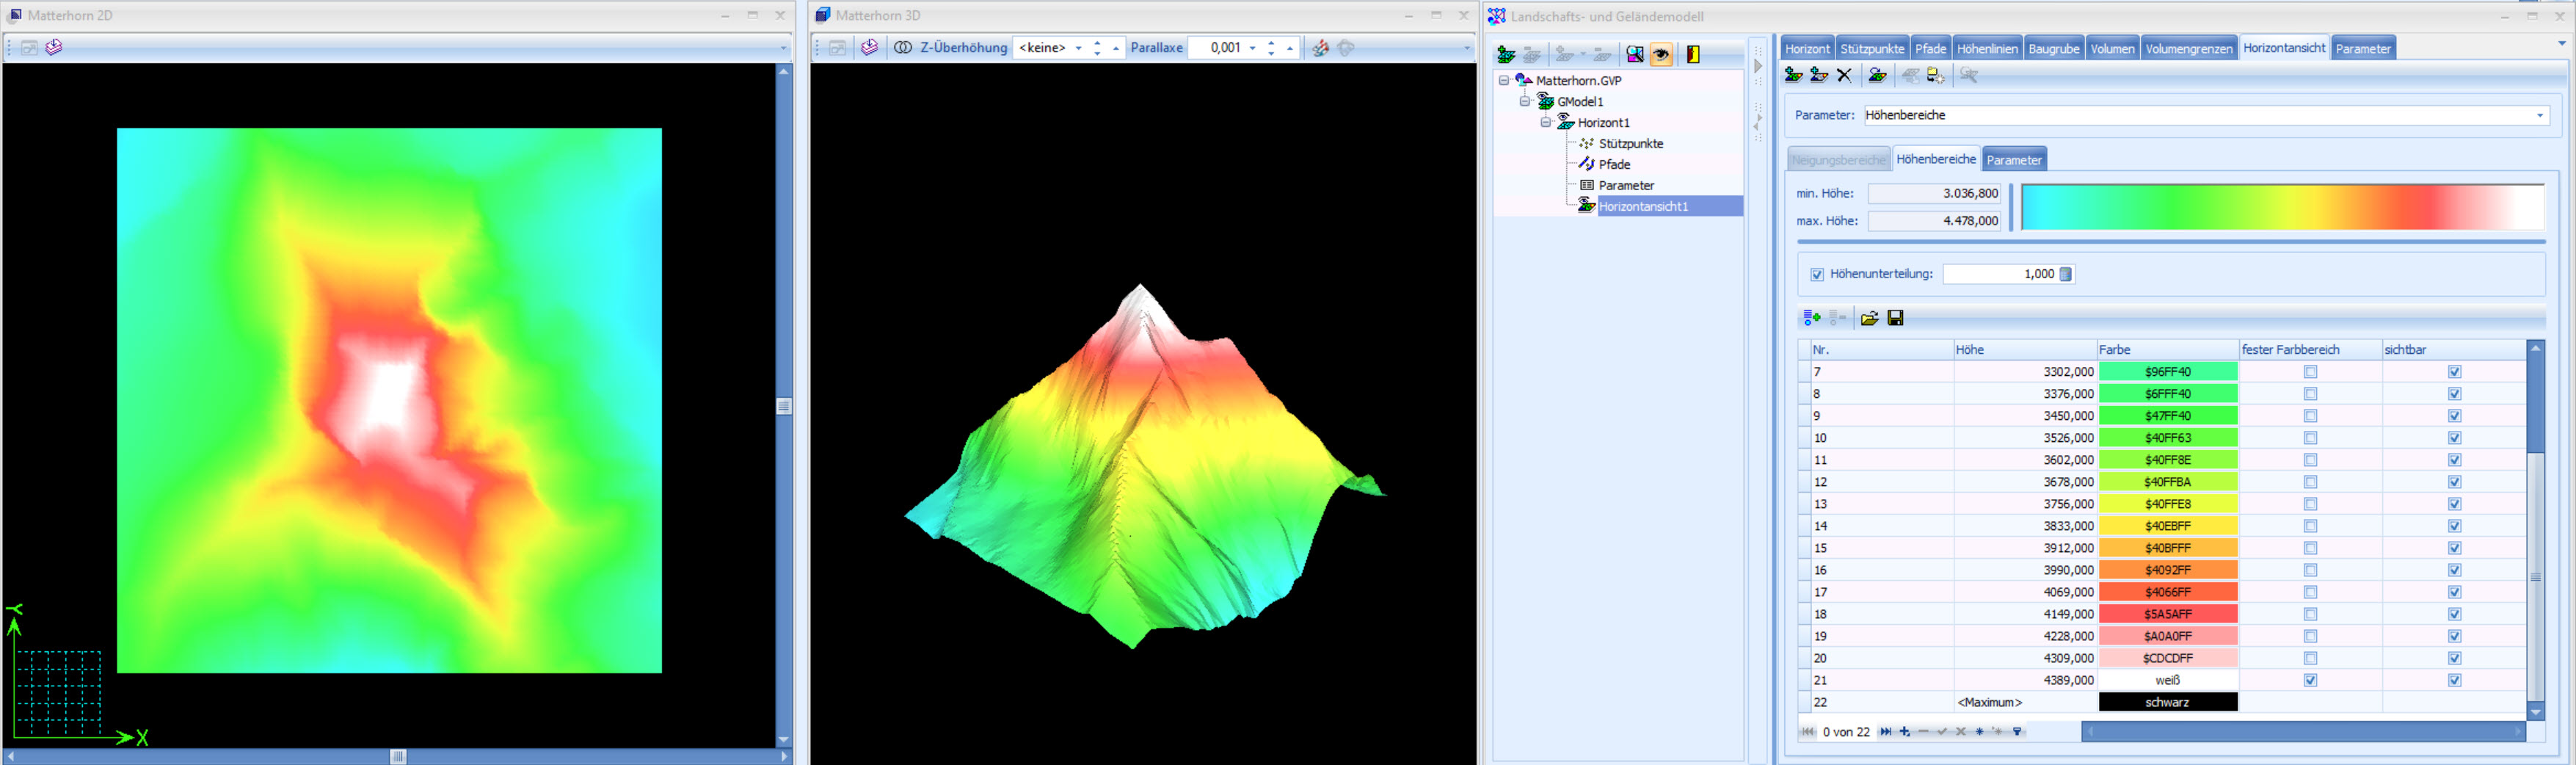Open the Volumengrenzen tab
The width and height of the screenshot is (2576, 765).
click(2188, 49)
